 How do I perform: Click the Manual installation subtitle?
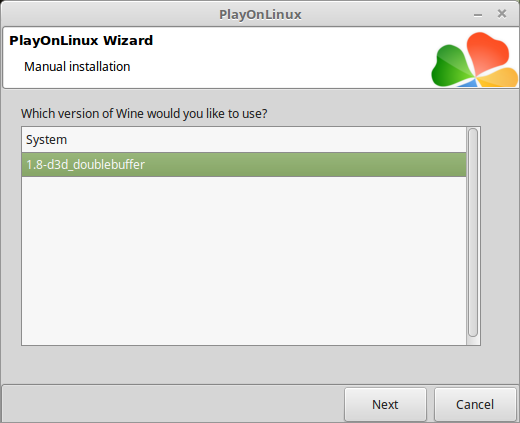[77, 67]
